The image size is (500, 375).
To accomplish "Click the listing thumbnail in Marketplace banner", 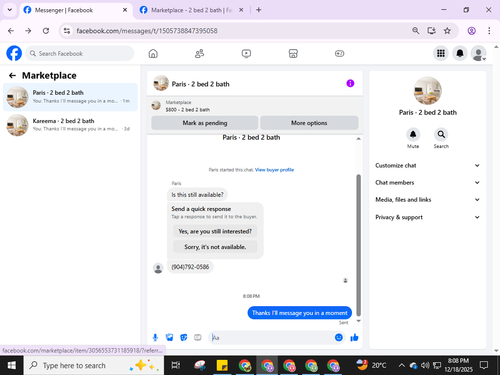I will pyautogui.click(x=156, y=106).
